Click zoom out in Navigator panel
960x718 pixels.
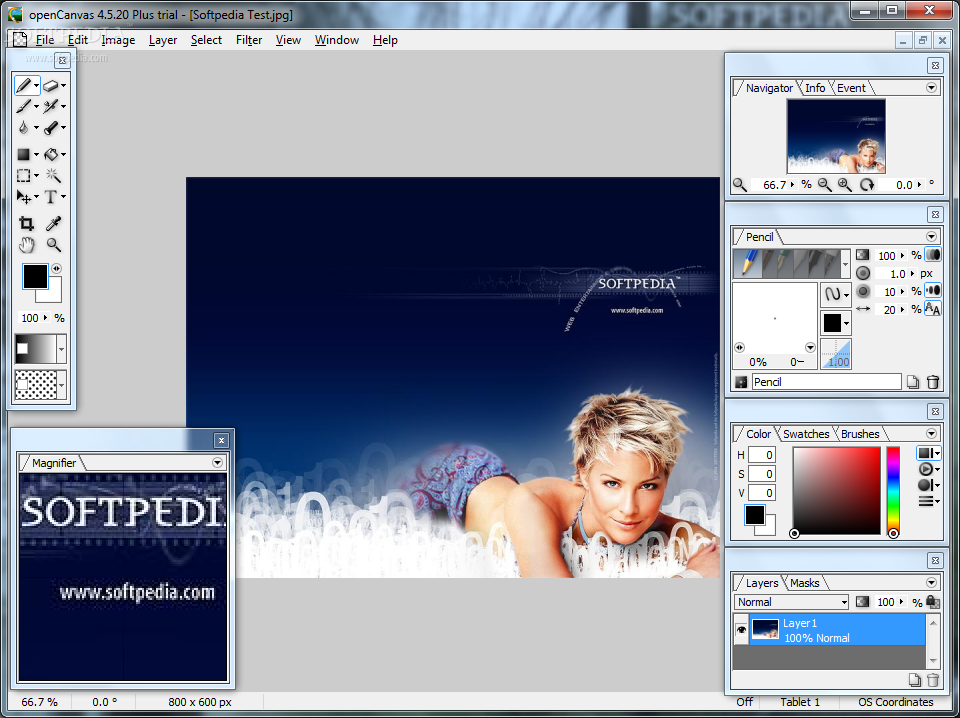tap(825, 185)
